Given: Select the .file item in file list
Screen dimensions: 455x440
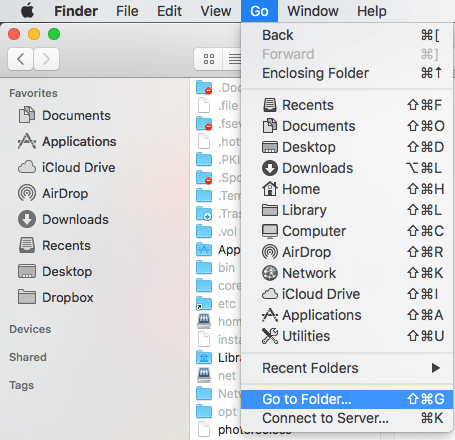Looking at the screenshot, I should [217, 105].
